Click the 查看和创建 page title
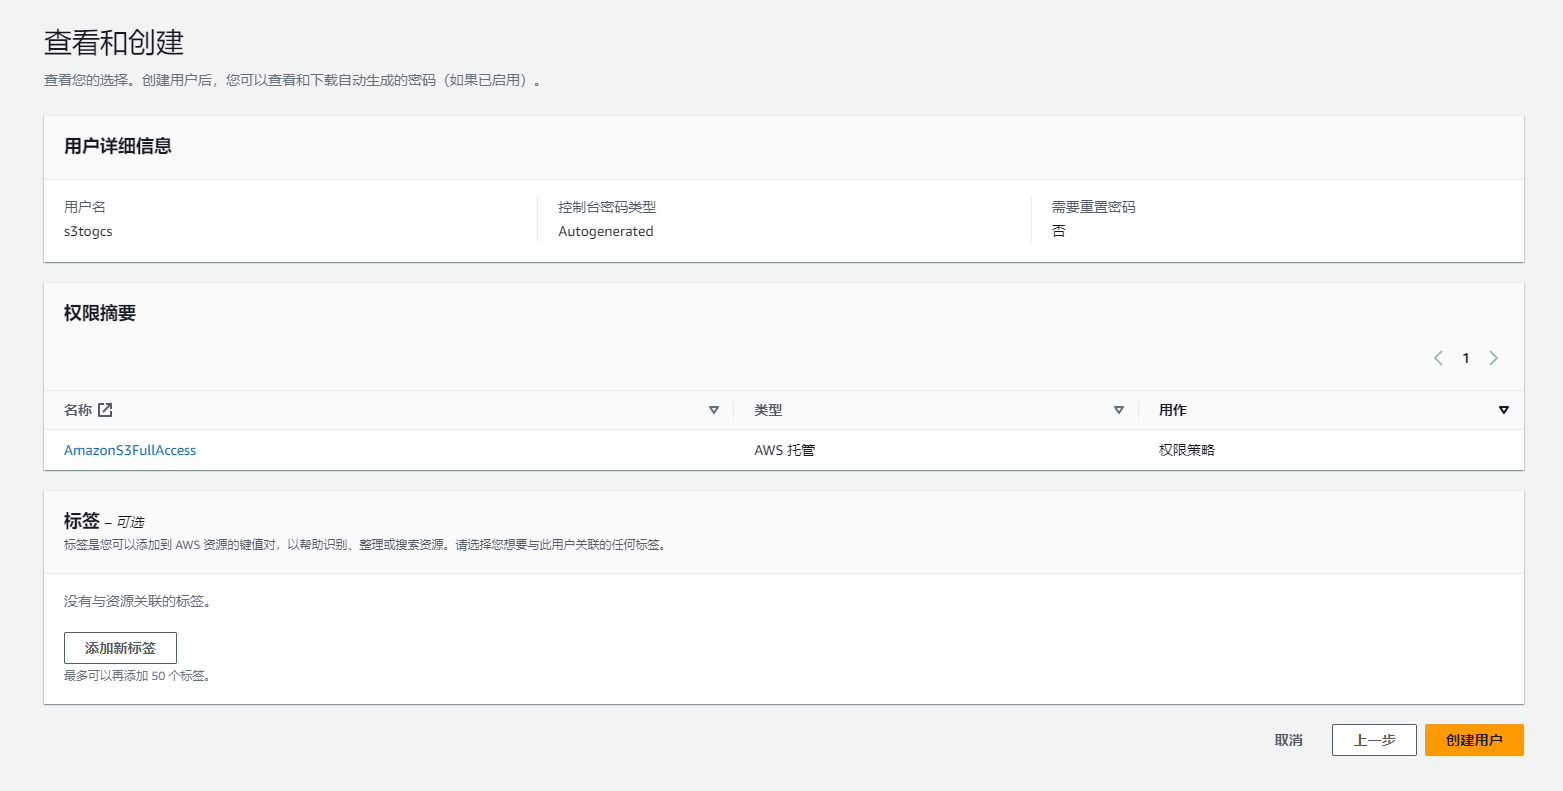This screenshot has width=1563, height=791. click(x=114, y=42)
